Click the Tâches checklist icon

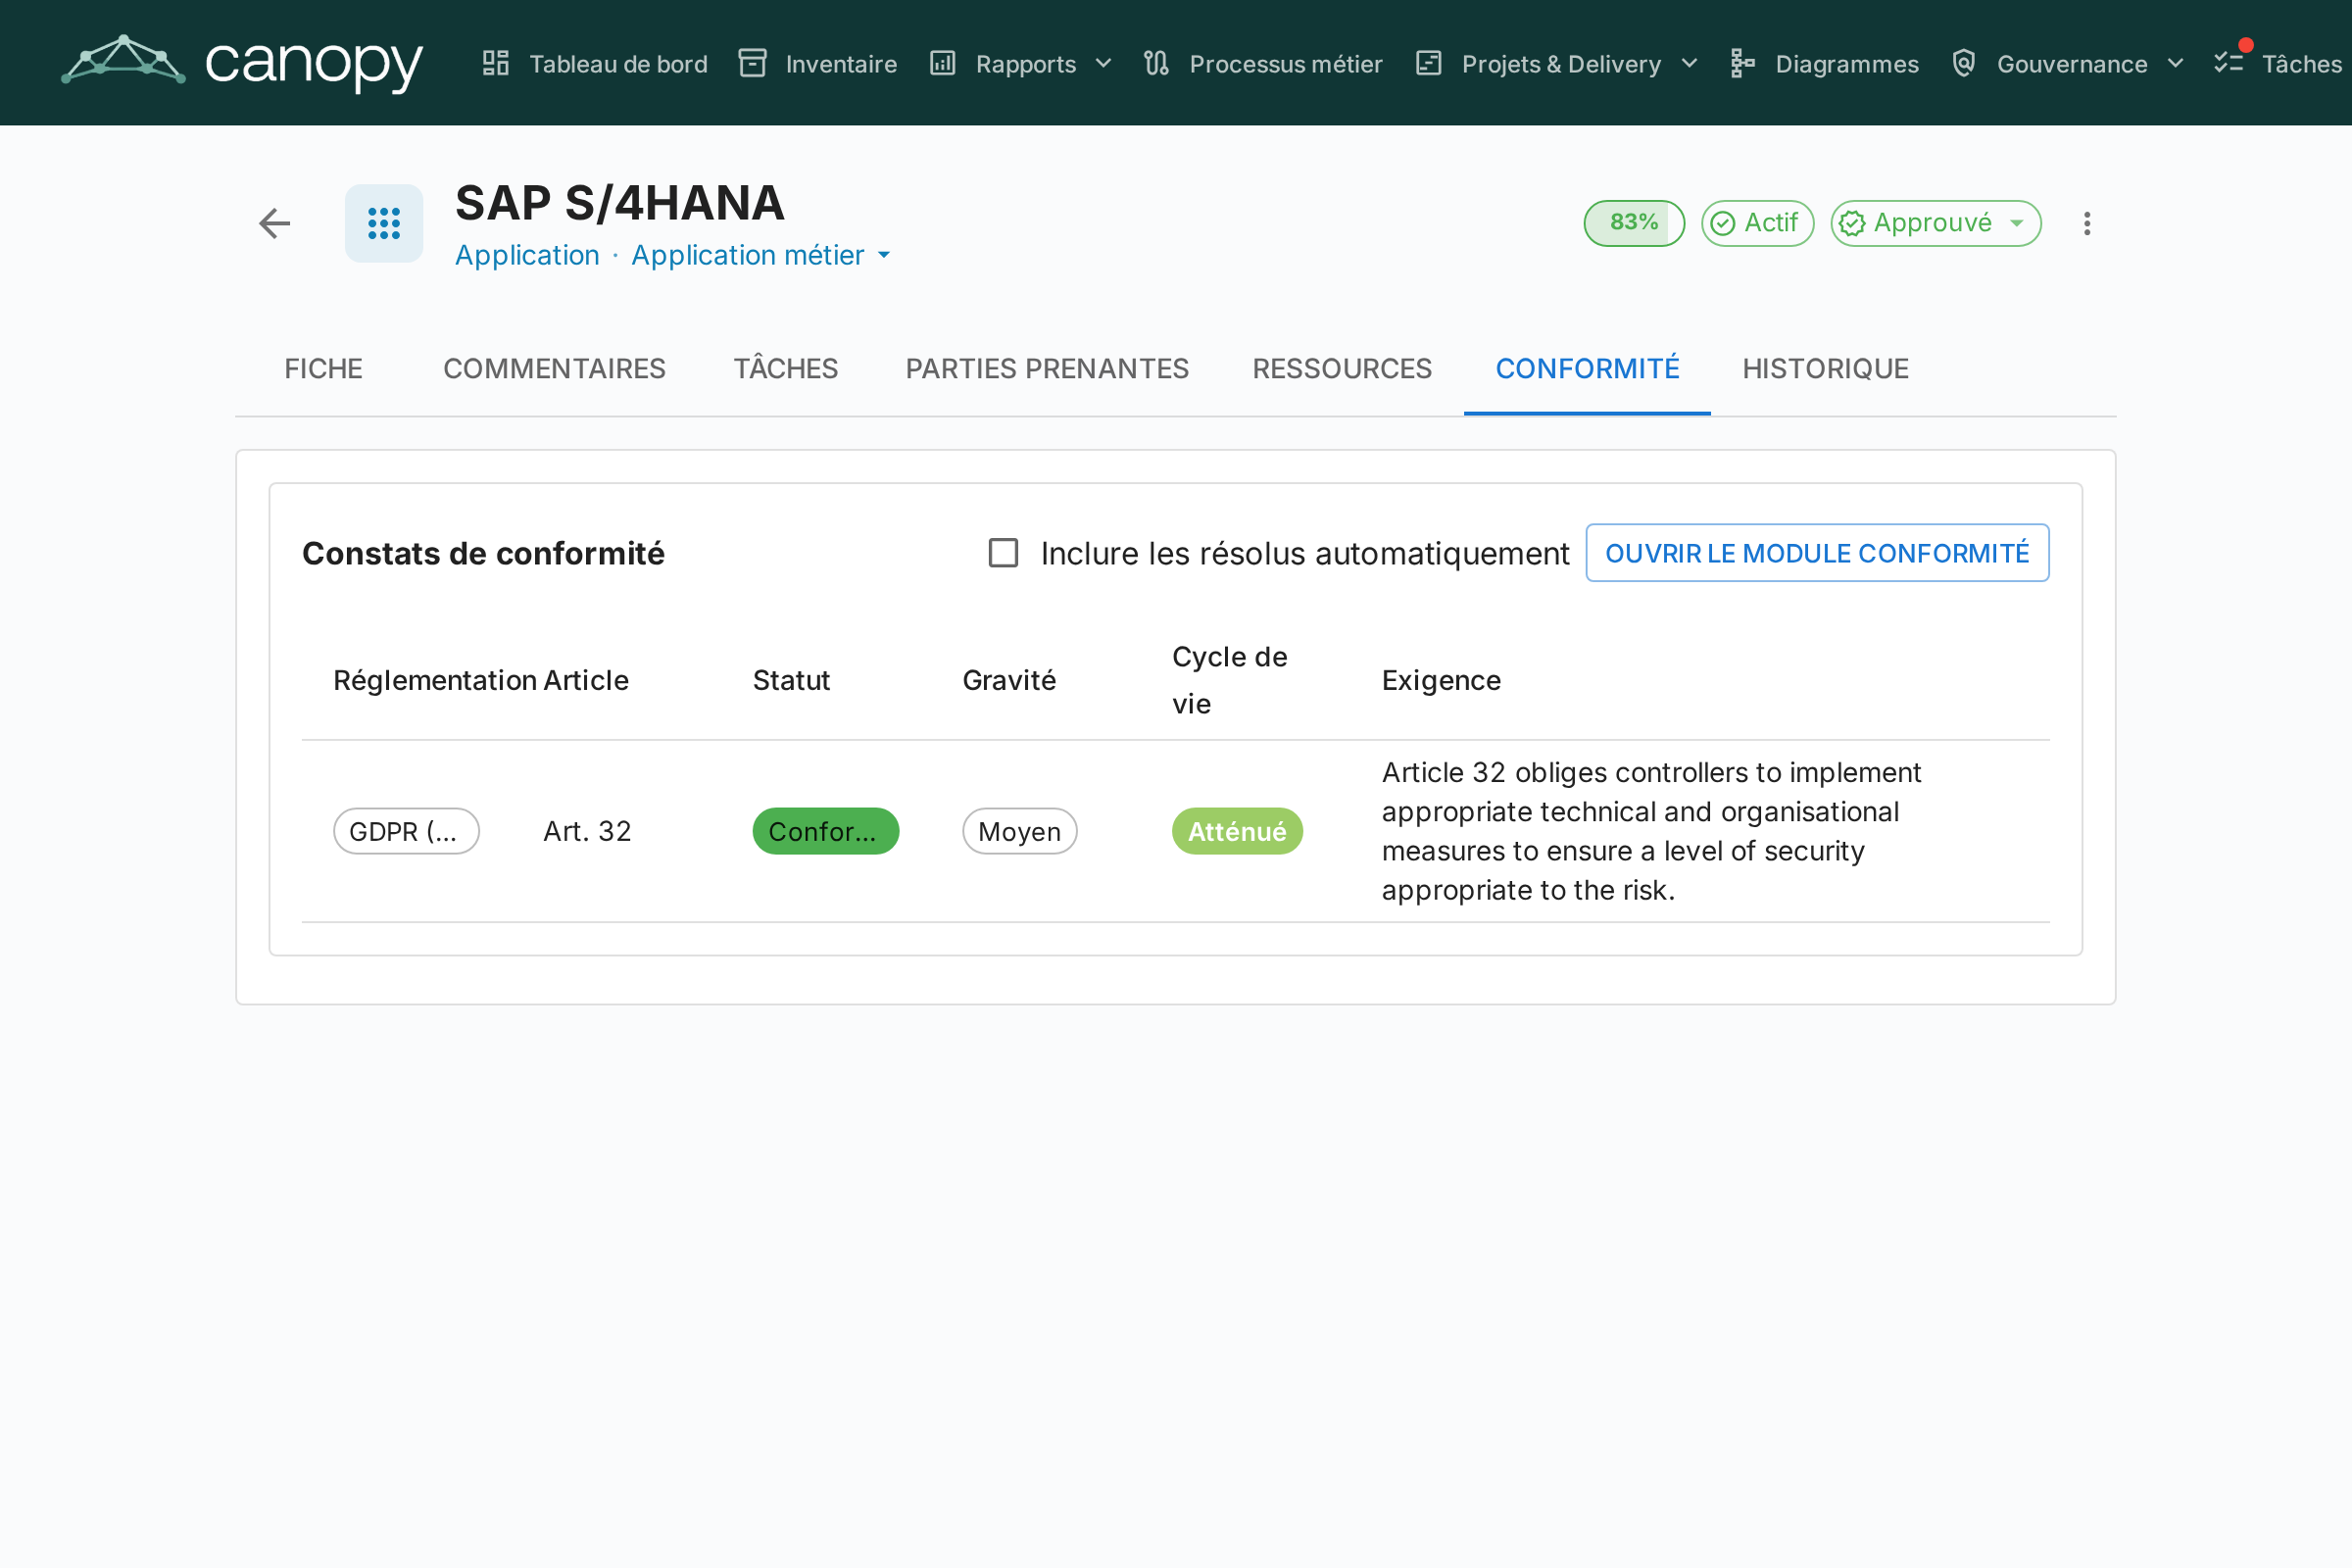[x=2229, y=64]
